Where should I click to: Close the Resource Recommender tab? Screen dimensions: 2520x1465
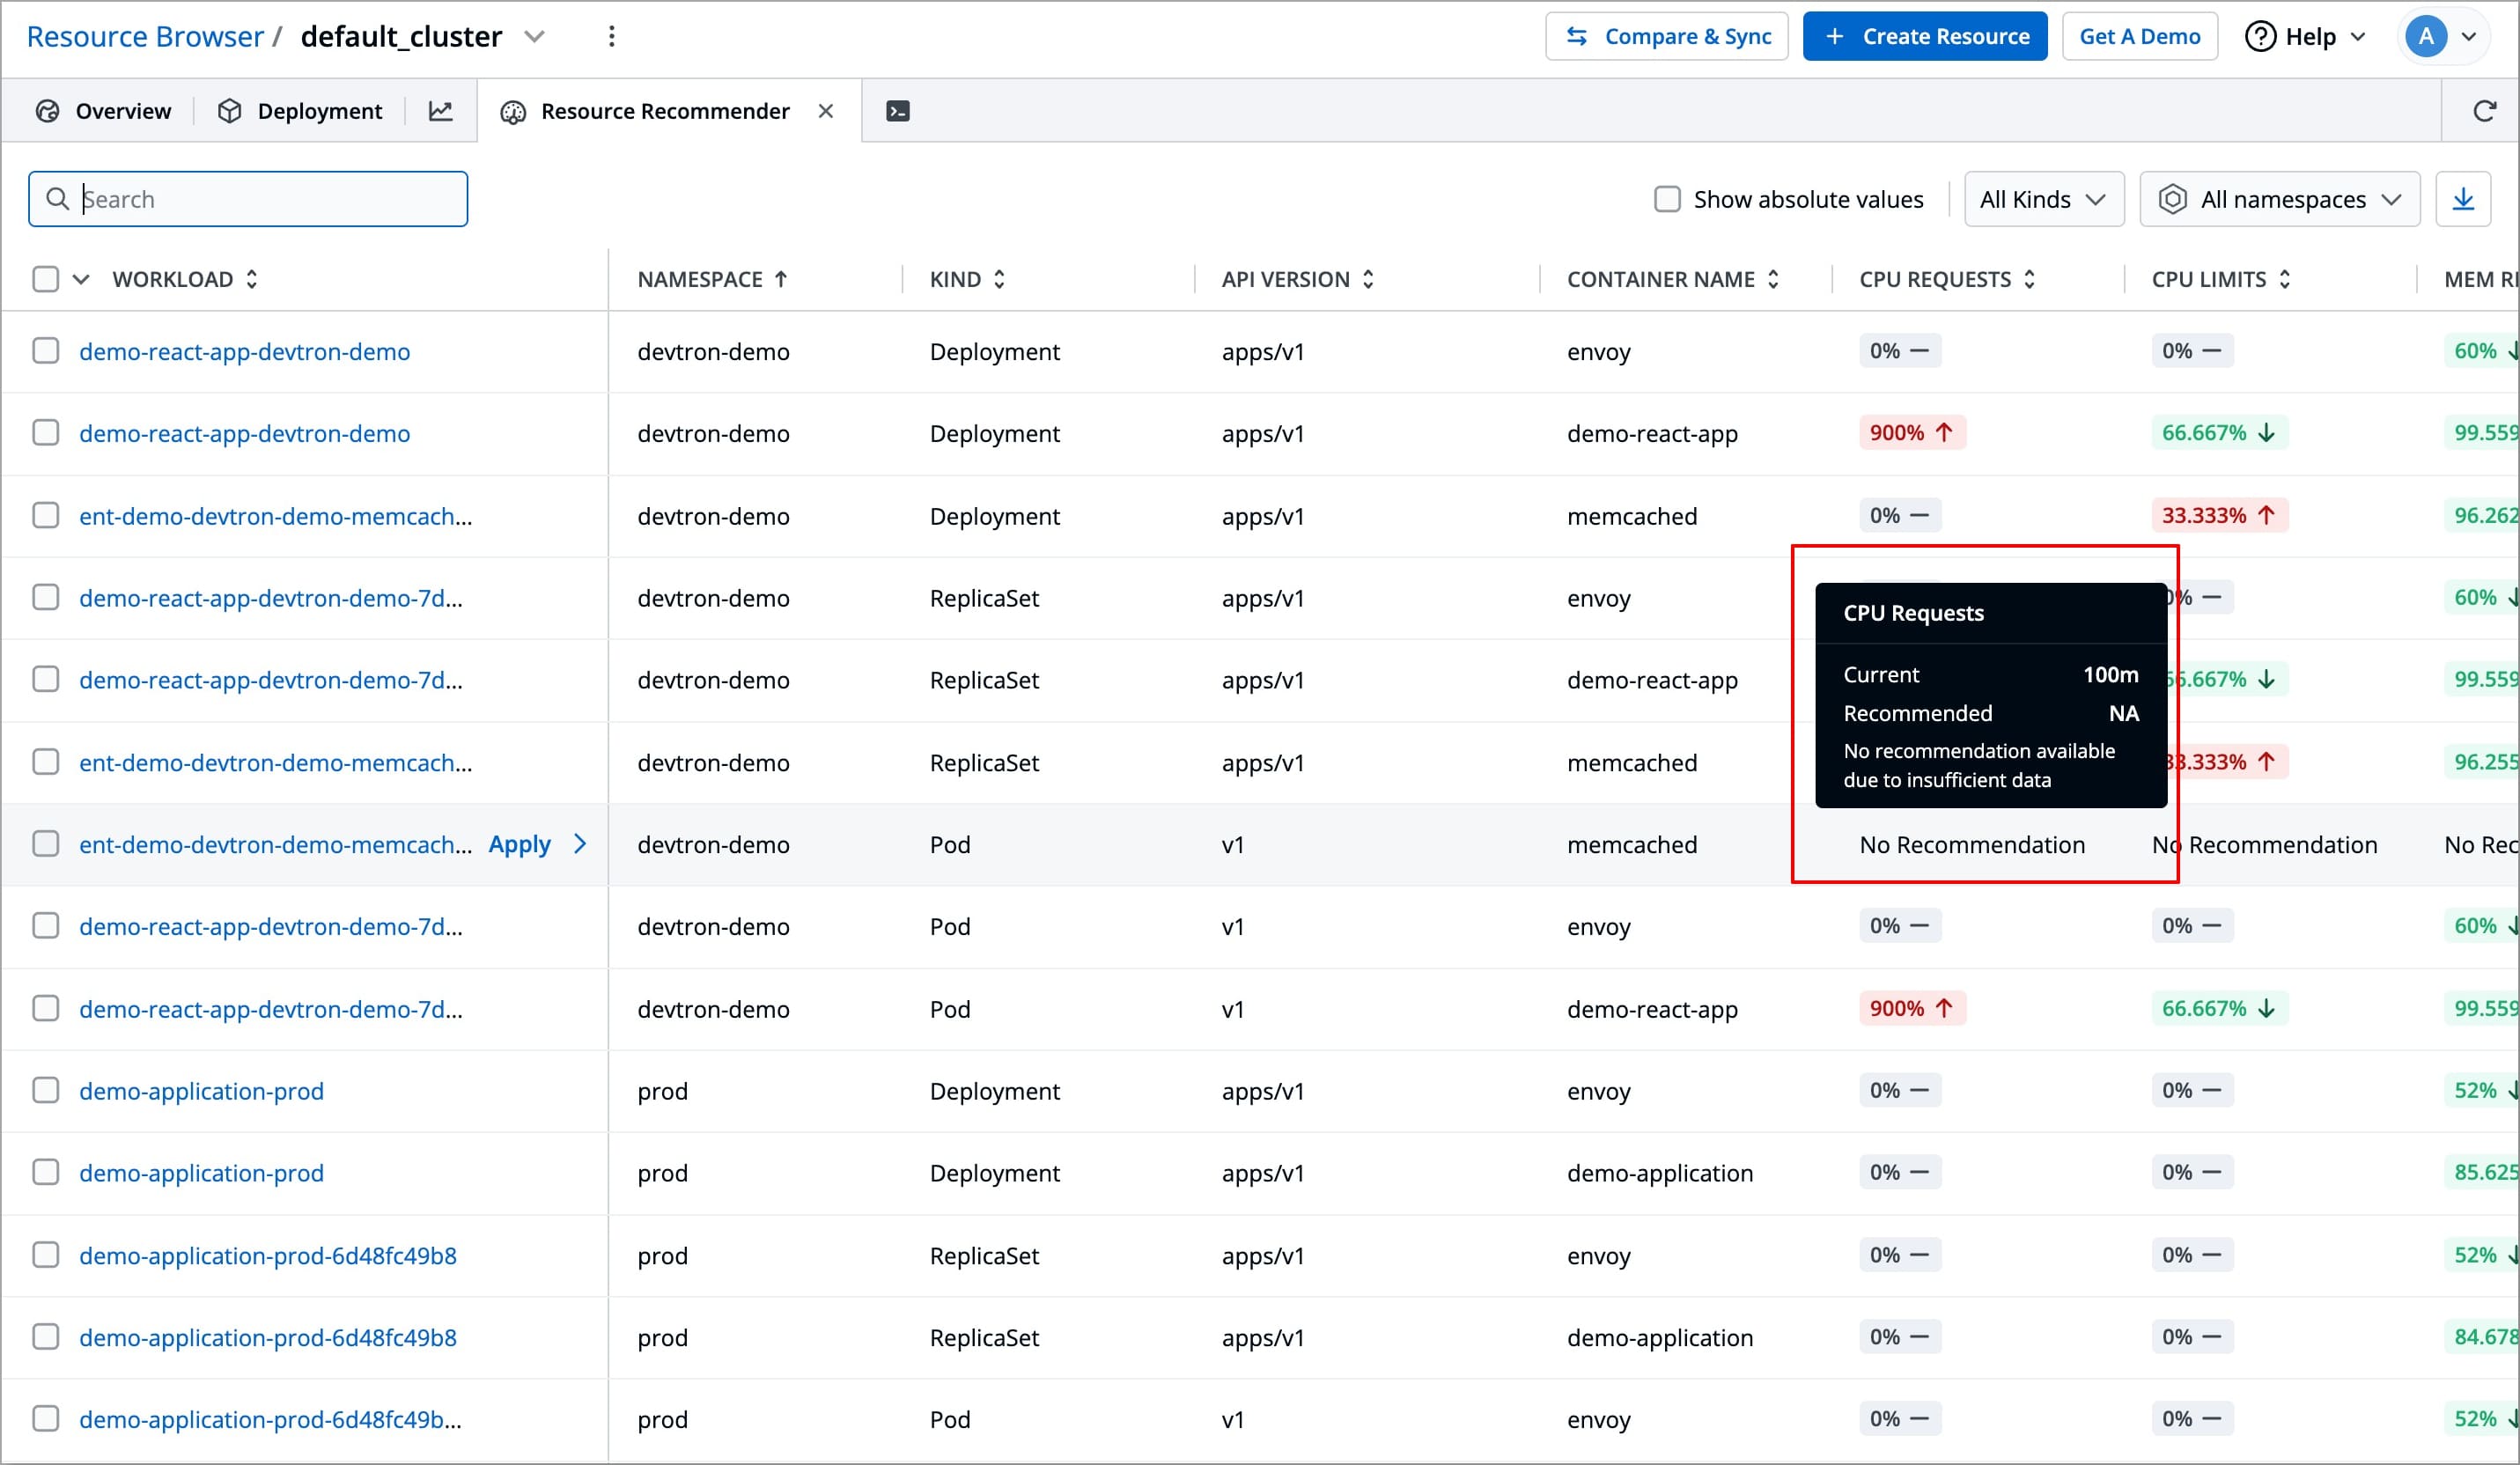pyautogui.click(x=825, y=111)
